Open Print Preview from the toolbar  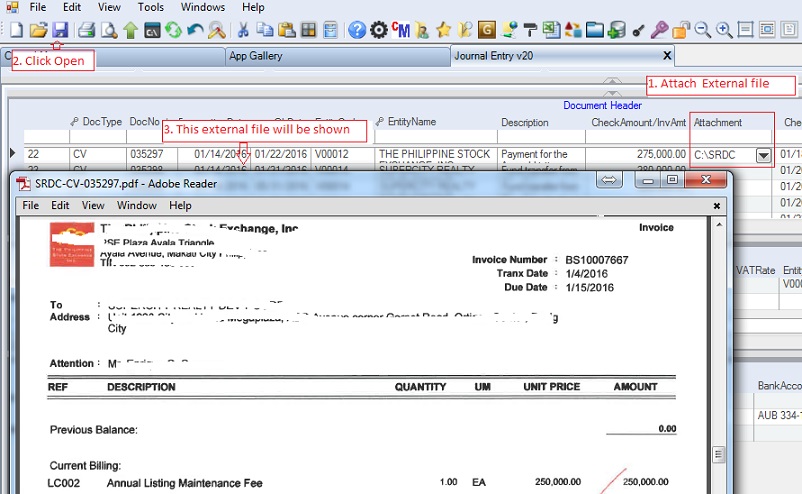click(x=109, y=30)
